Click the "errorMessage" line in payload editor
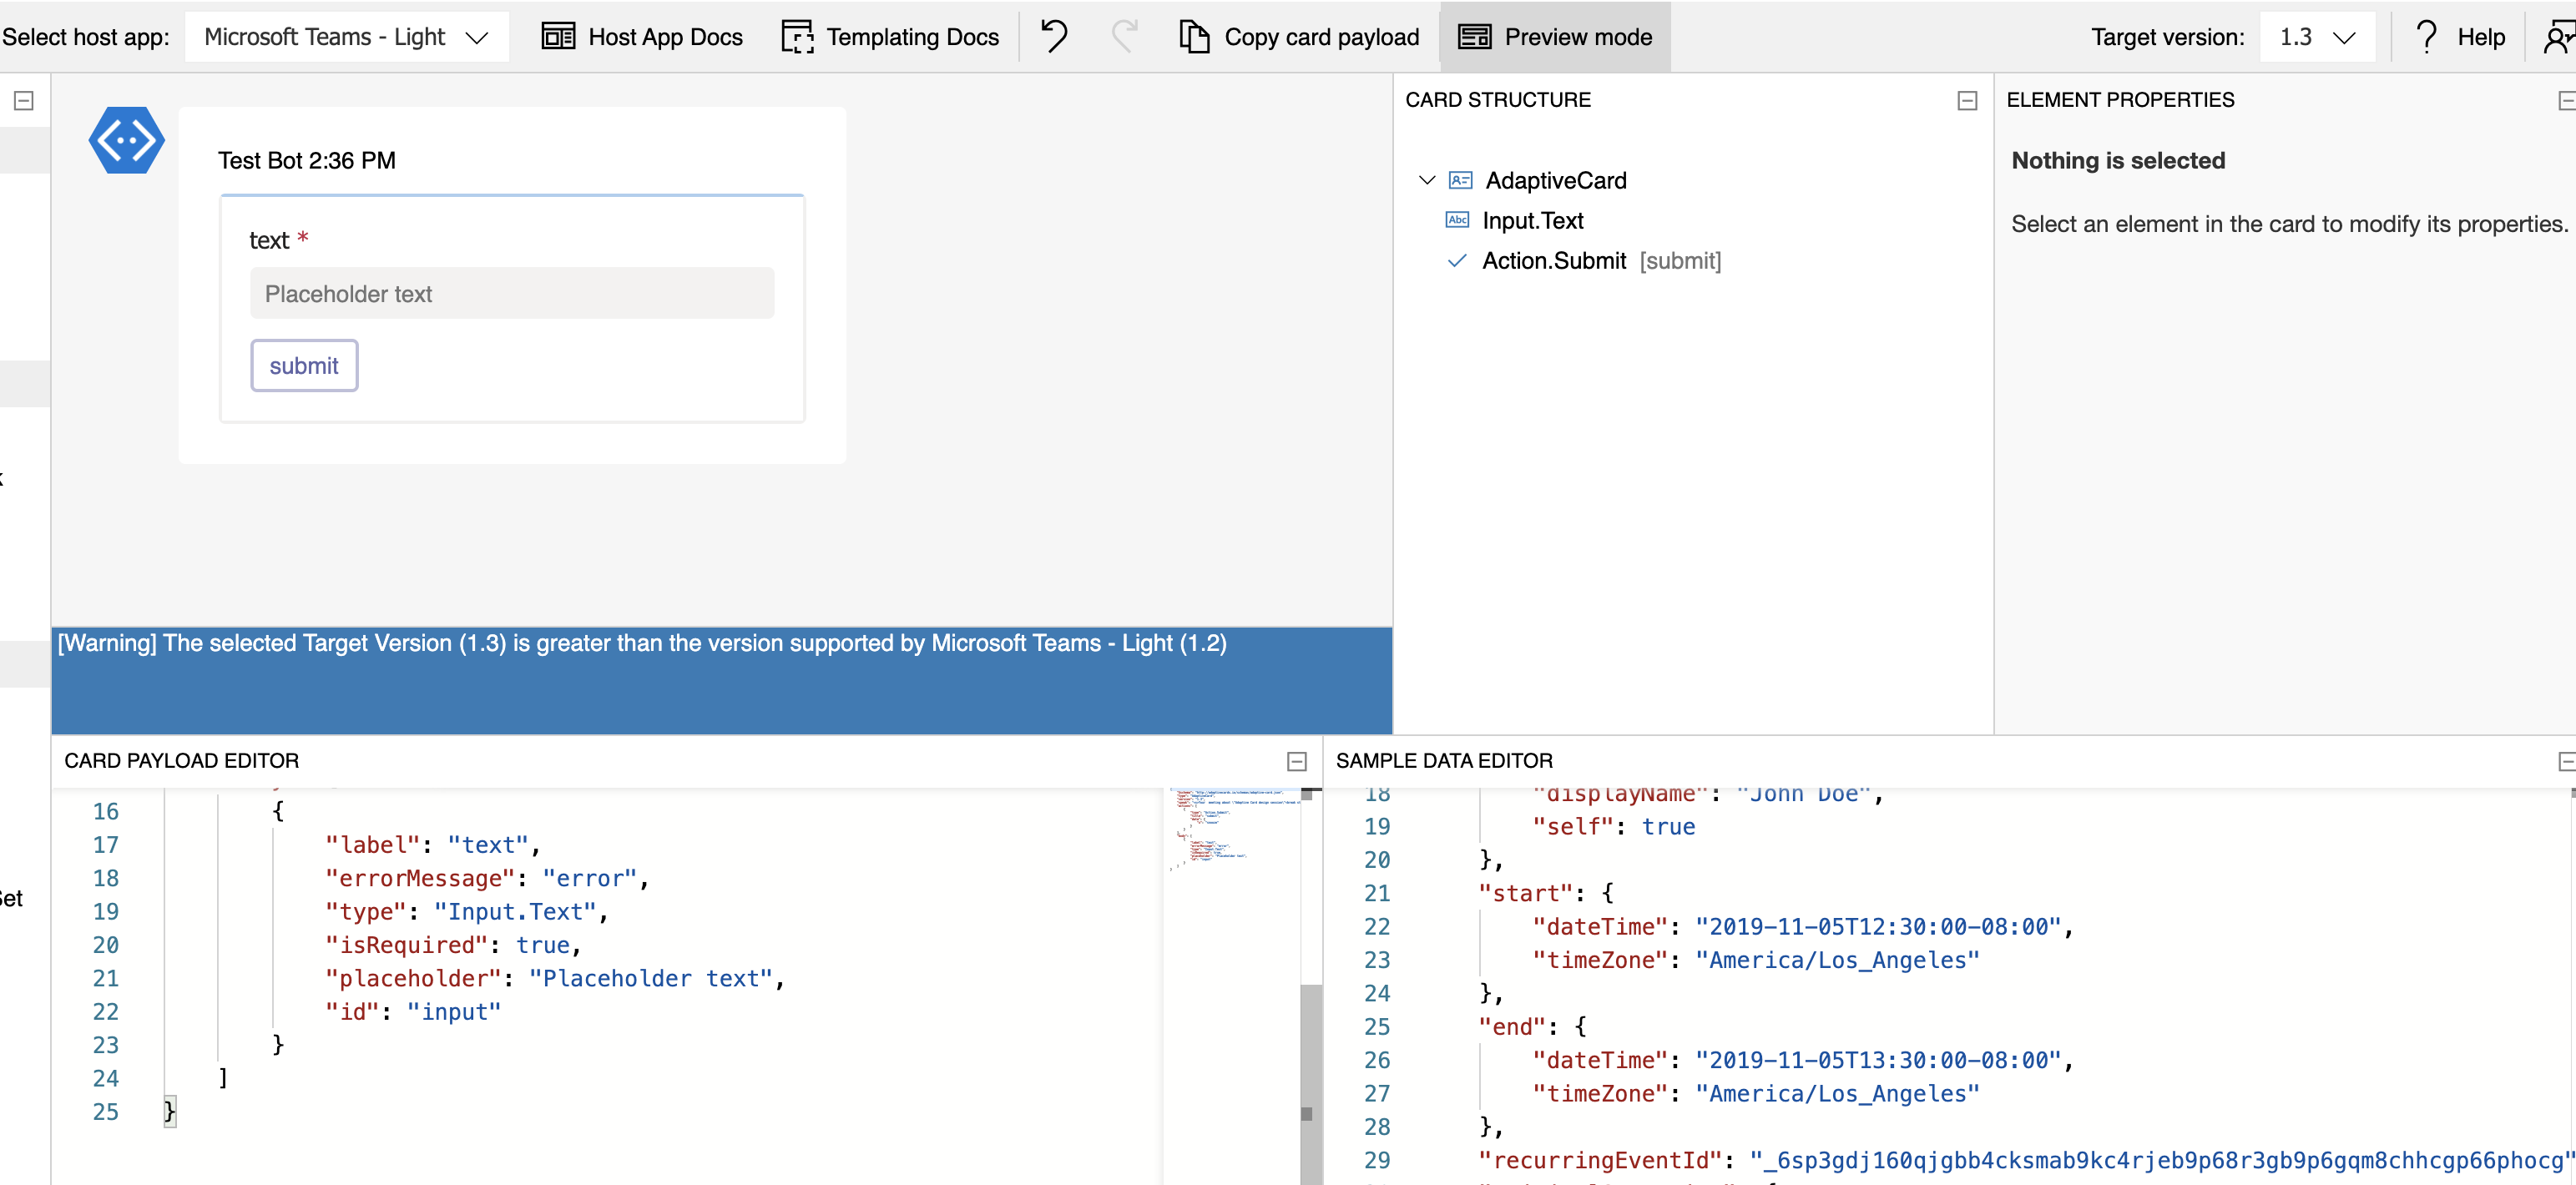The width and height of the screenshot is (2576, 1185). pyautogui.click(x=486, y=878)
